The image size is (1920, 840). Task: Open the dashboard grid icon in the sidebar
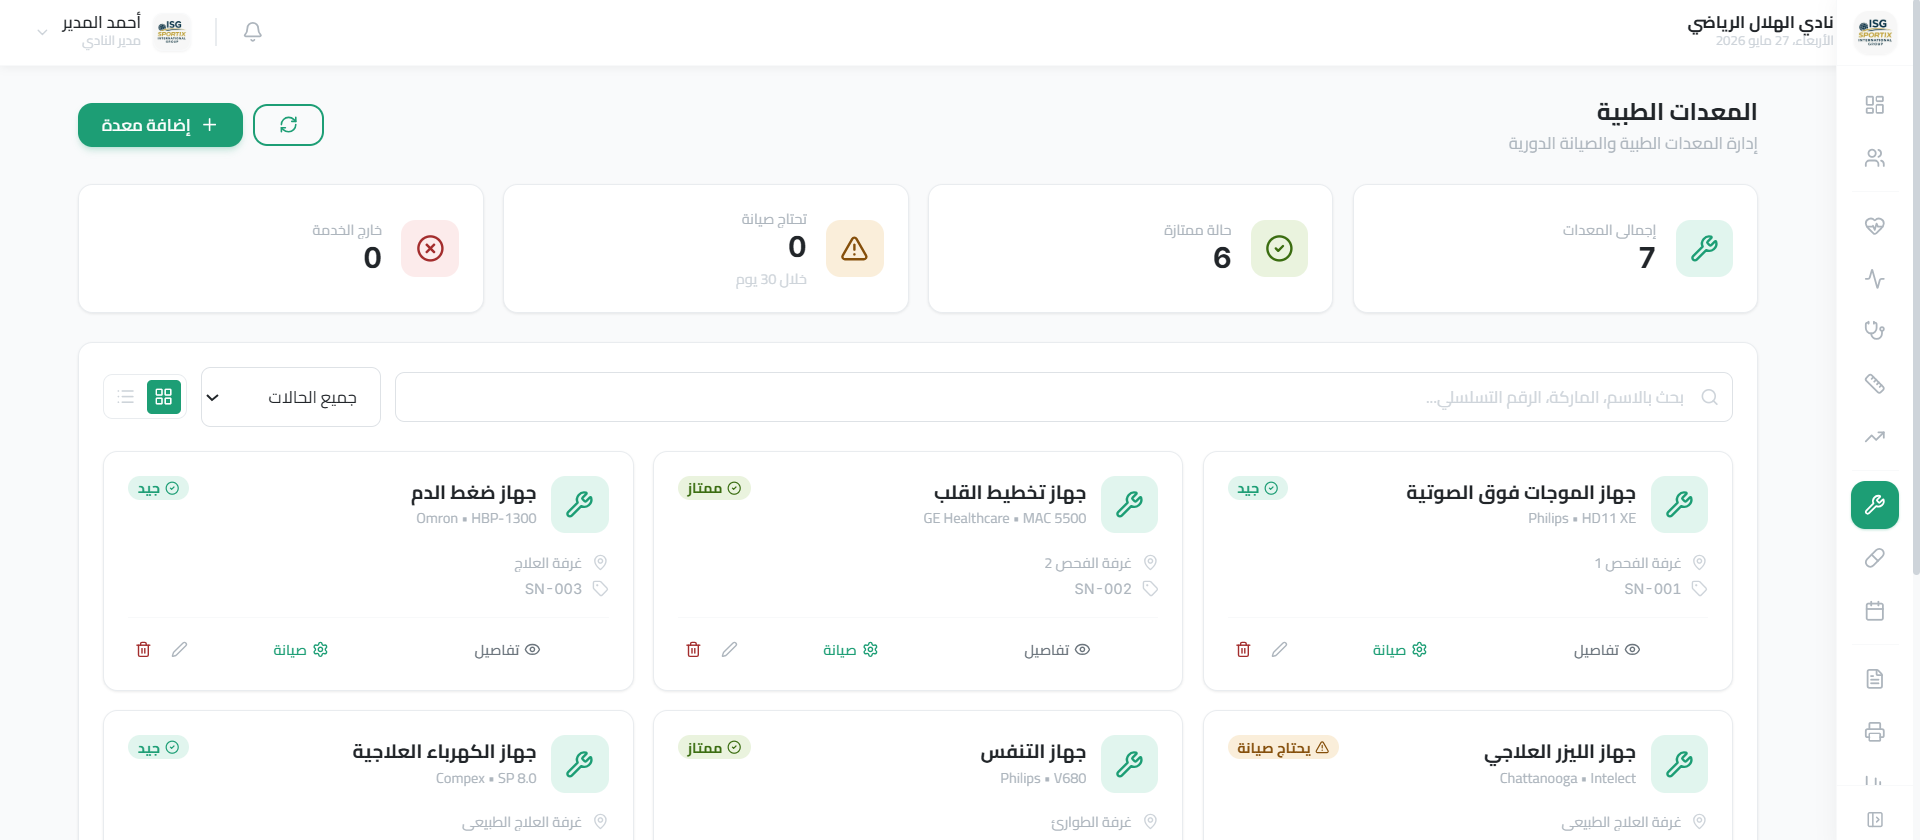point(1875,105)
